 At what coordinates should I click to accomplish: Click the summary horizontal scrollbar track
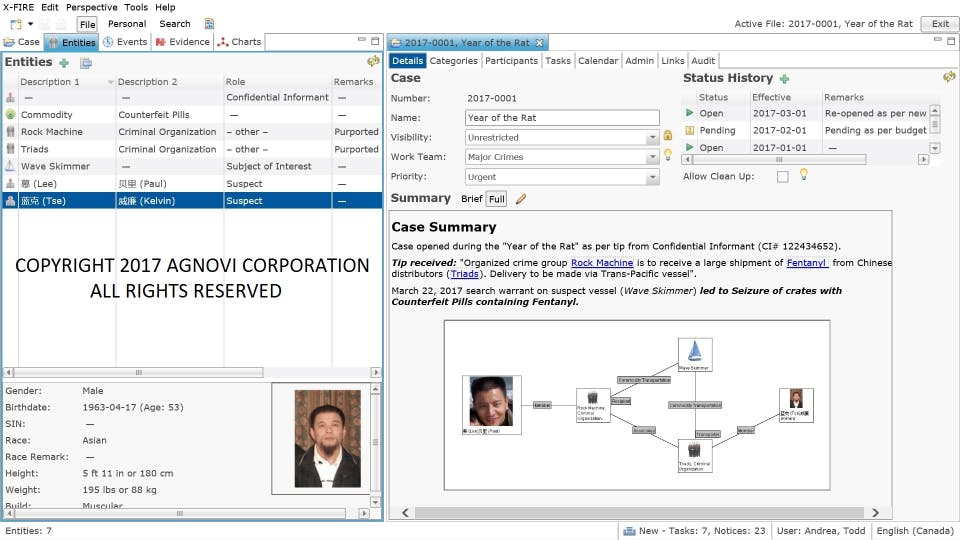pos(639,512)
